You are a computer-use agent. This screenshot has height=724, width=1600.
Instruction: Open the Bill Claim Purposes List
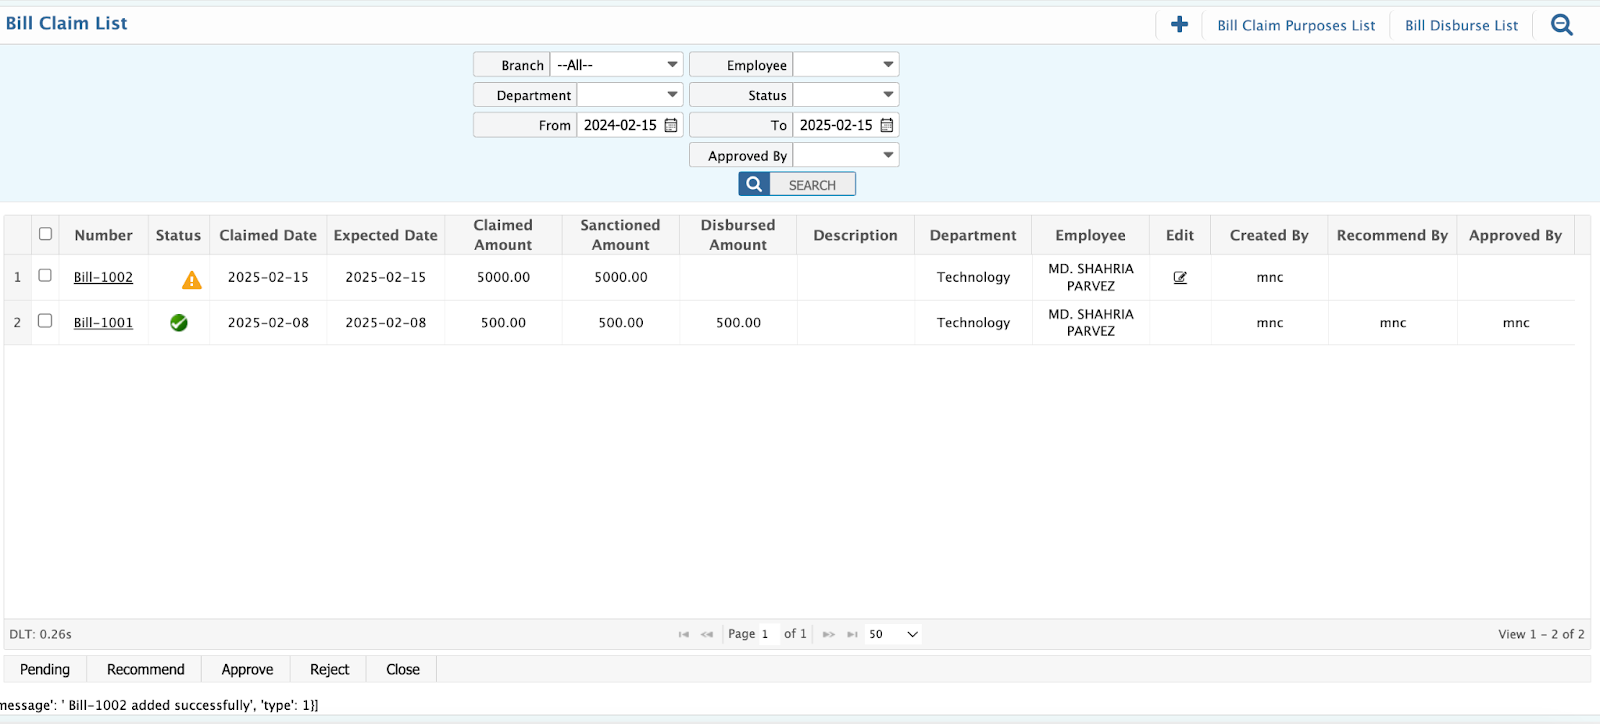tap(1296, 26)
